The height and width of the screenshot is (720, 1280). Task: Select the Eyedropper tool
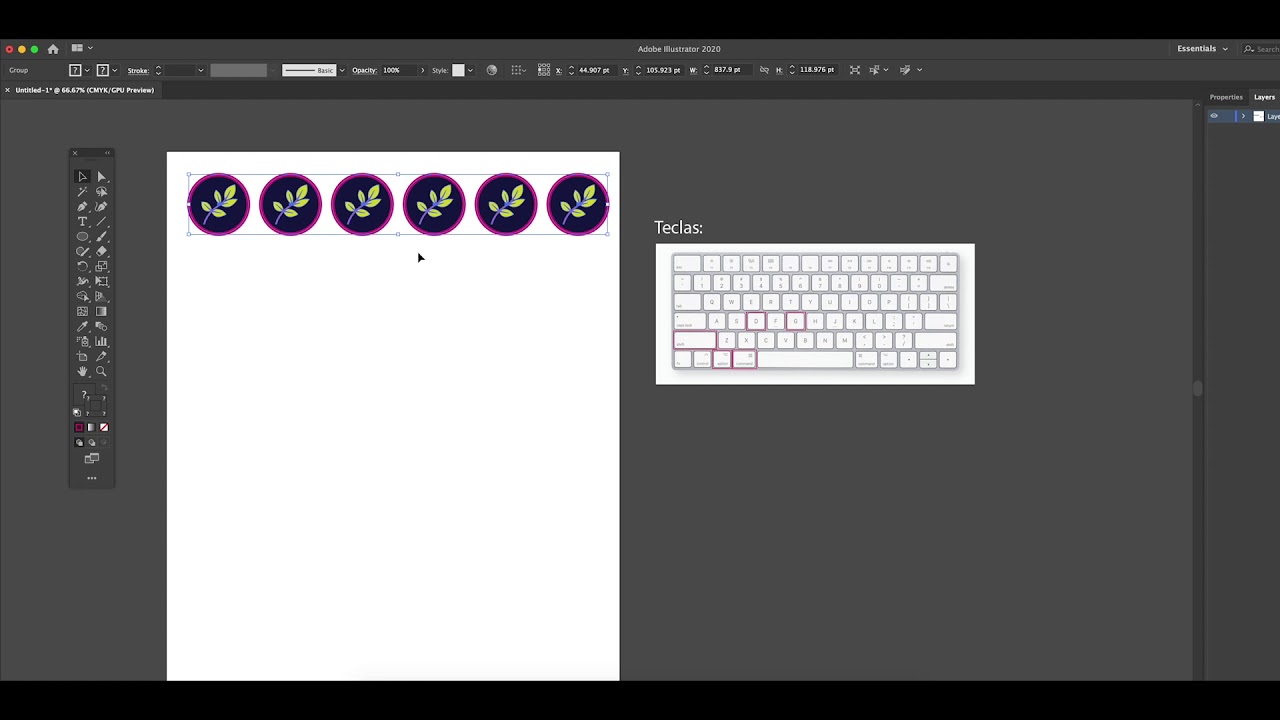[x=82, y=326]
